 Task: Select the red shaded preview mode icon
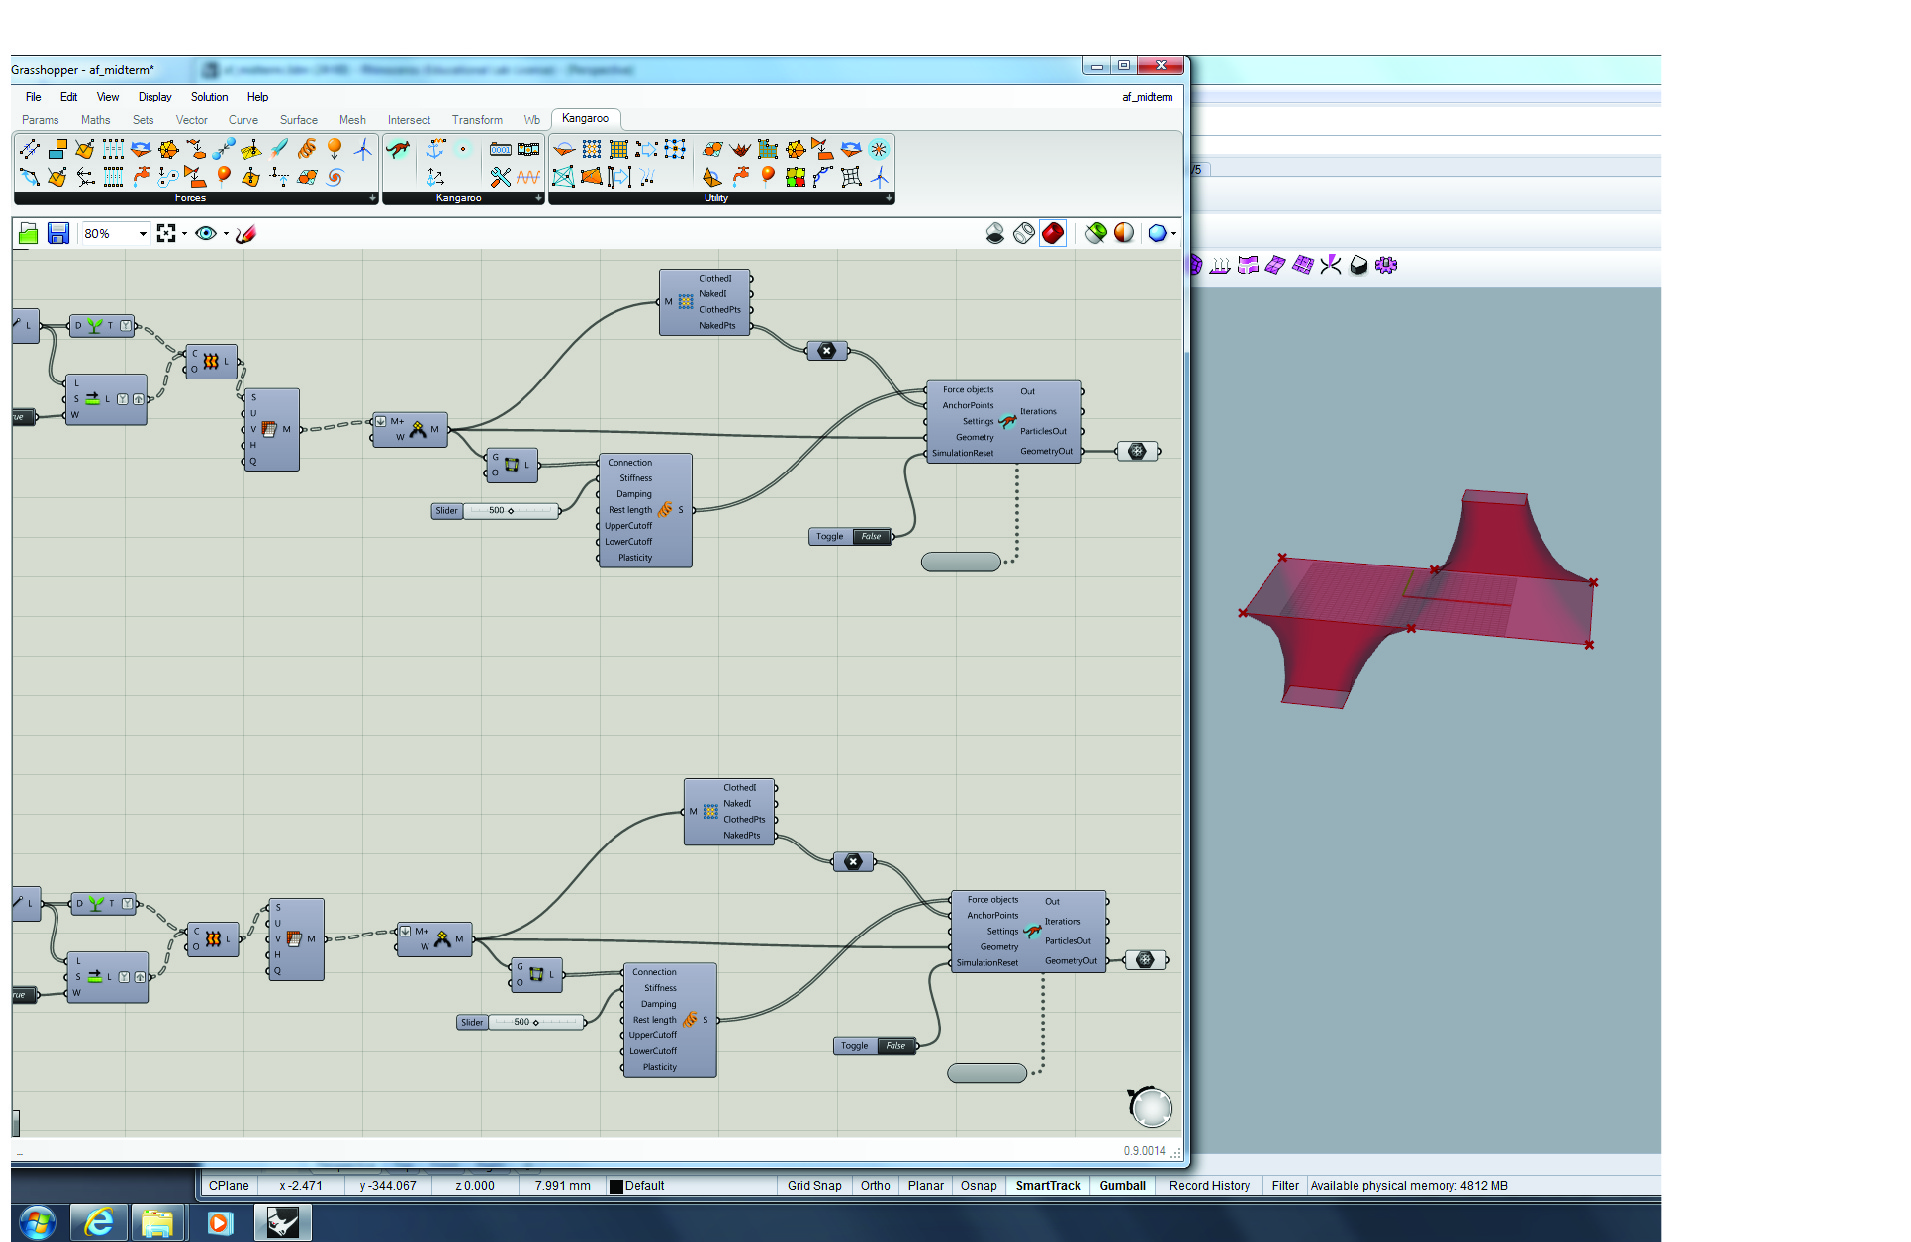tap(1053, 234)
